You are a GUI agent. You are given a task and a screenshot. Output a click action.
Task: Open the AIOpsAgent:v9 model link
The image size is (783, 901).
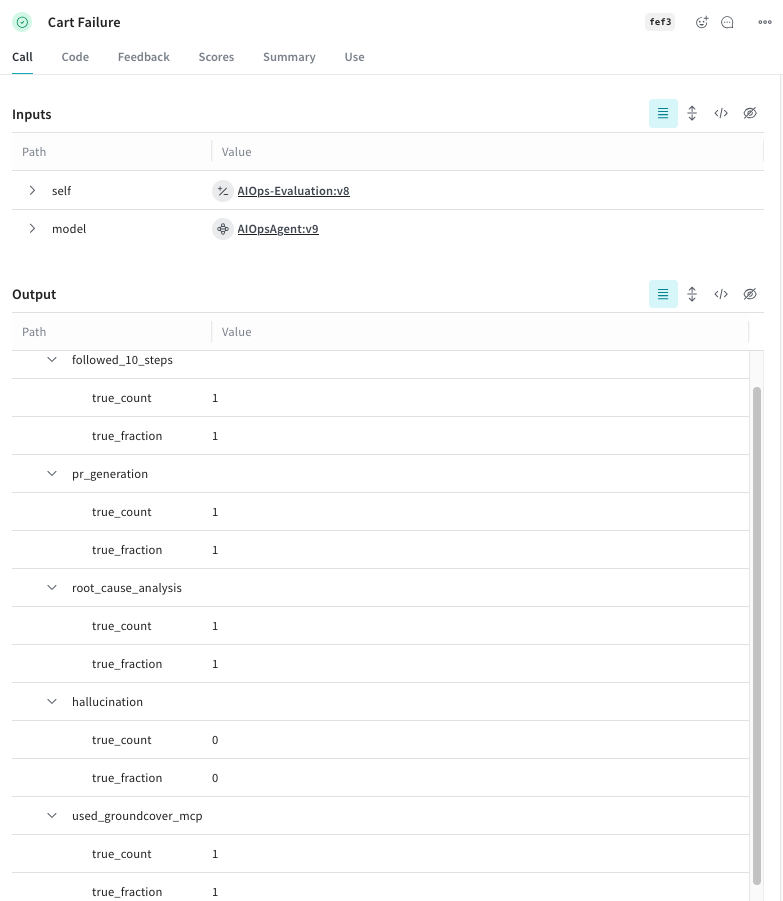[278, 229]
